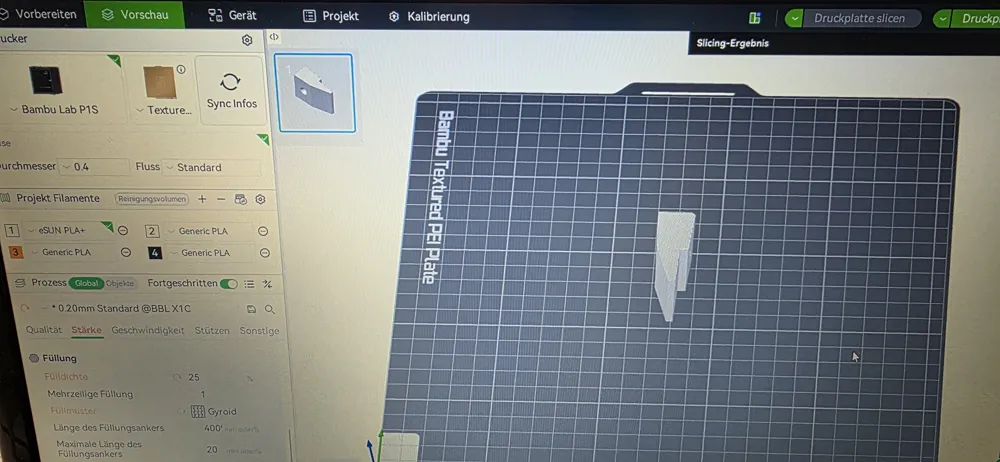Click filament 4 black color swatch

155,253
